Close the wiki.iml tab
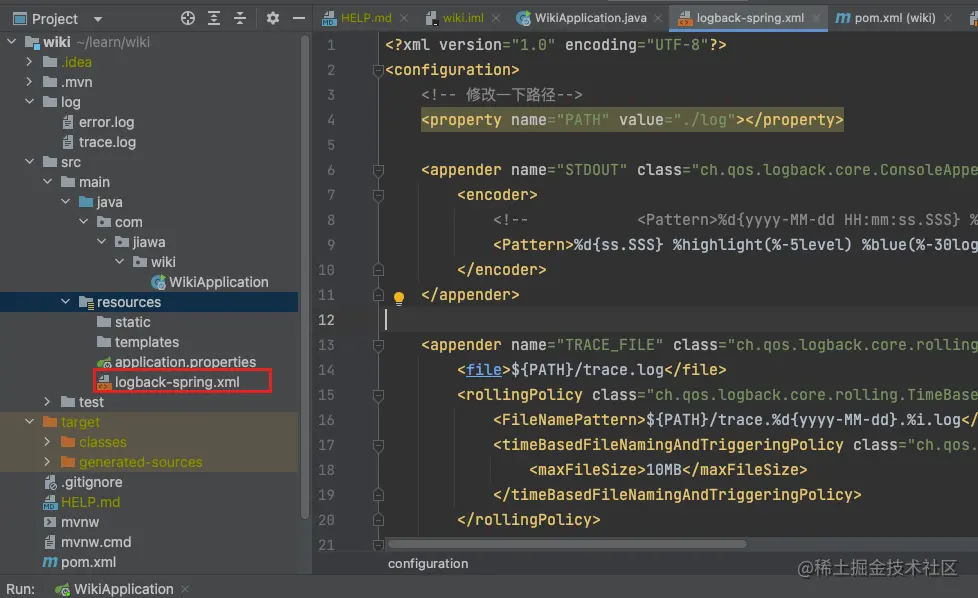This screenshot has width=978, height=598. click(496, 19)
